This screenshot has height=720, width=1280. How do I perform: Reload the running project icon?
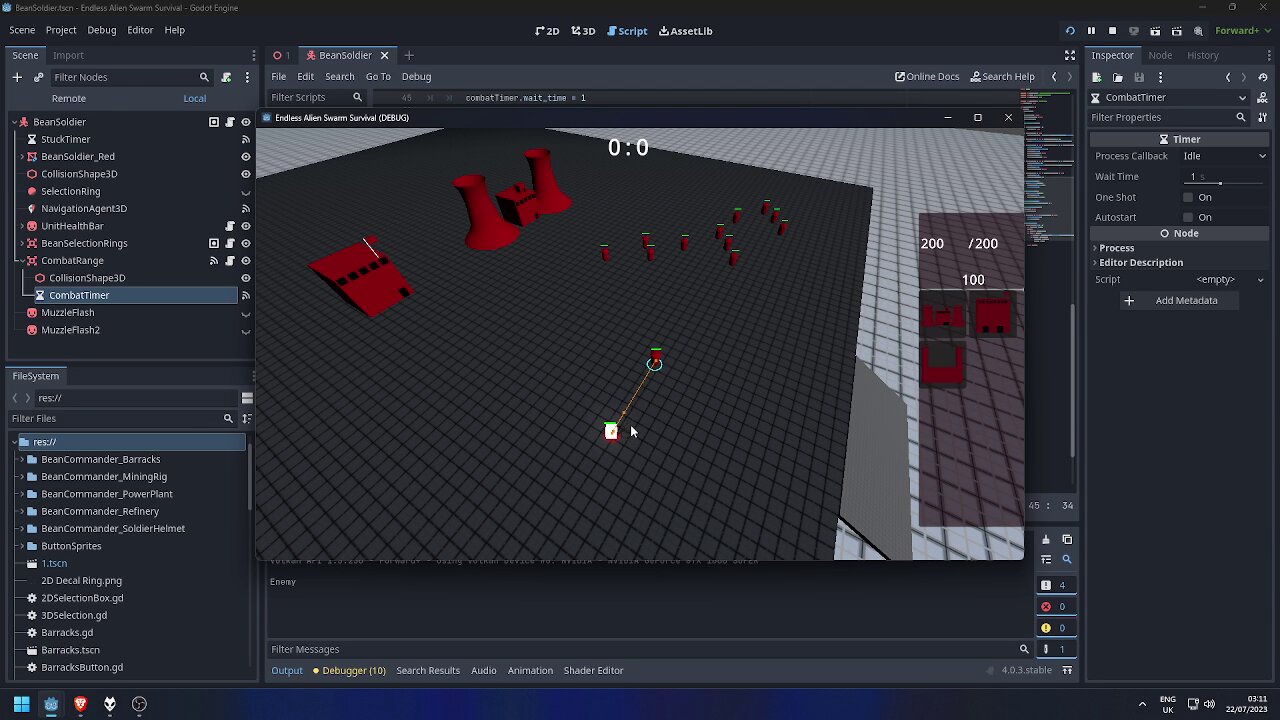(x=1070, y=31)
